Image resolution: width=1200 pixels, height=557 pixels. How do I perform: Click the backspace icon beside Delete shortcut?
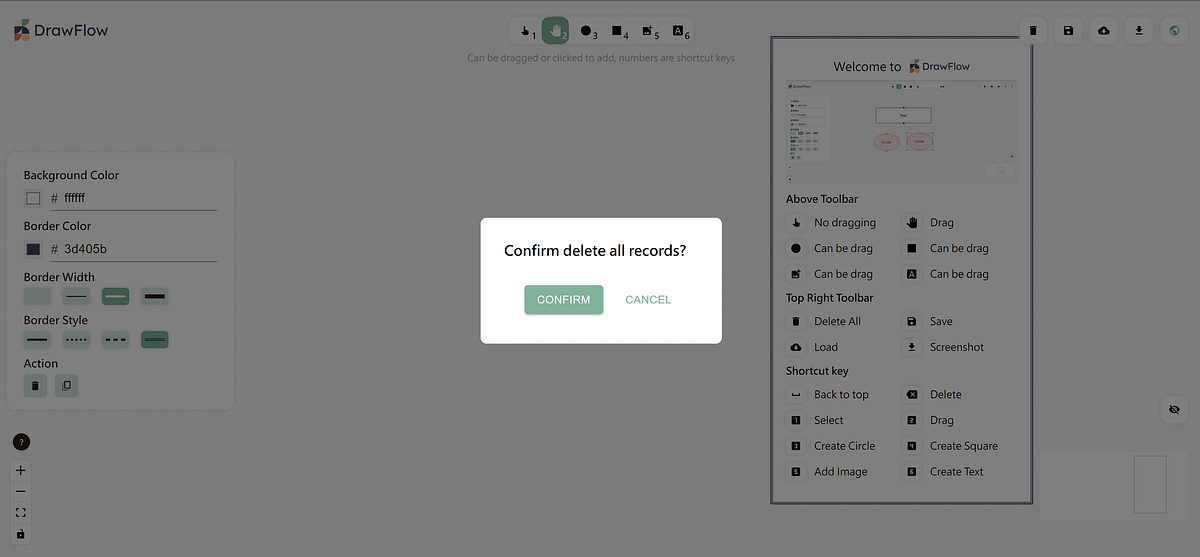912,395
